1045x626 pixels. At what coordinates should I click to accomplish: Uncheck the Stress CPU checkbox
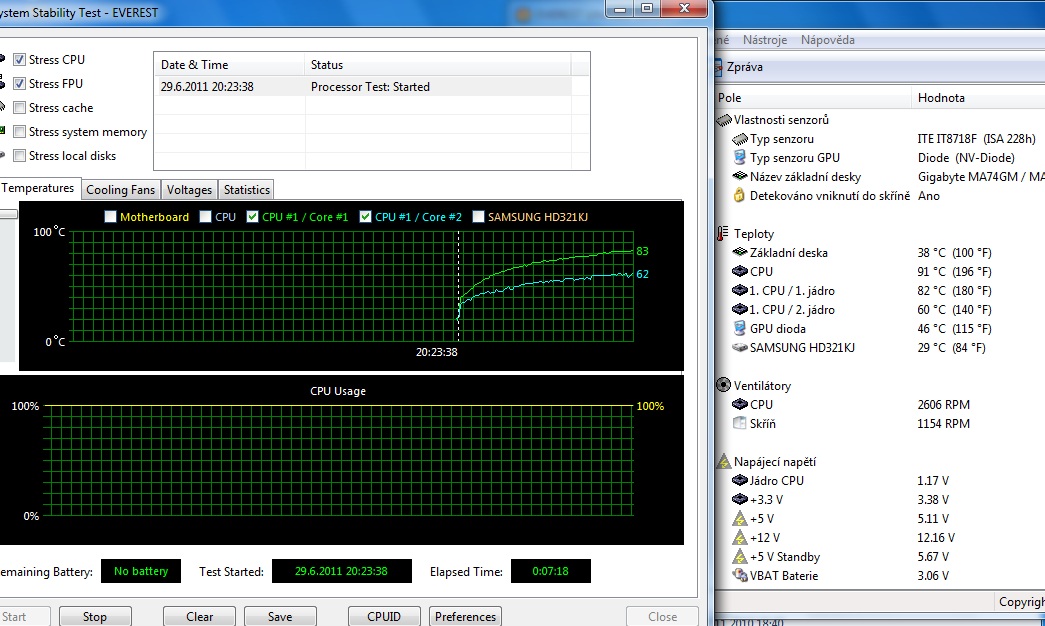(19, 60)
